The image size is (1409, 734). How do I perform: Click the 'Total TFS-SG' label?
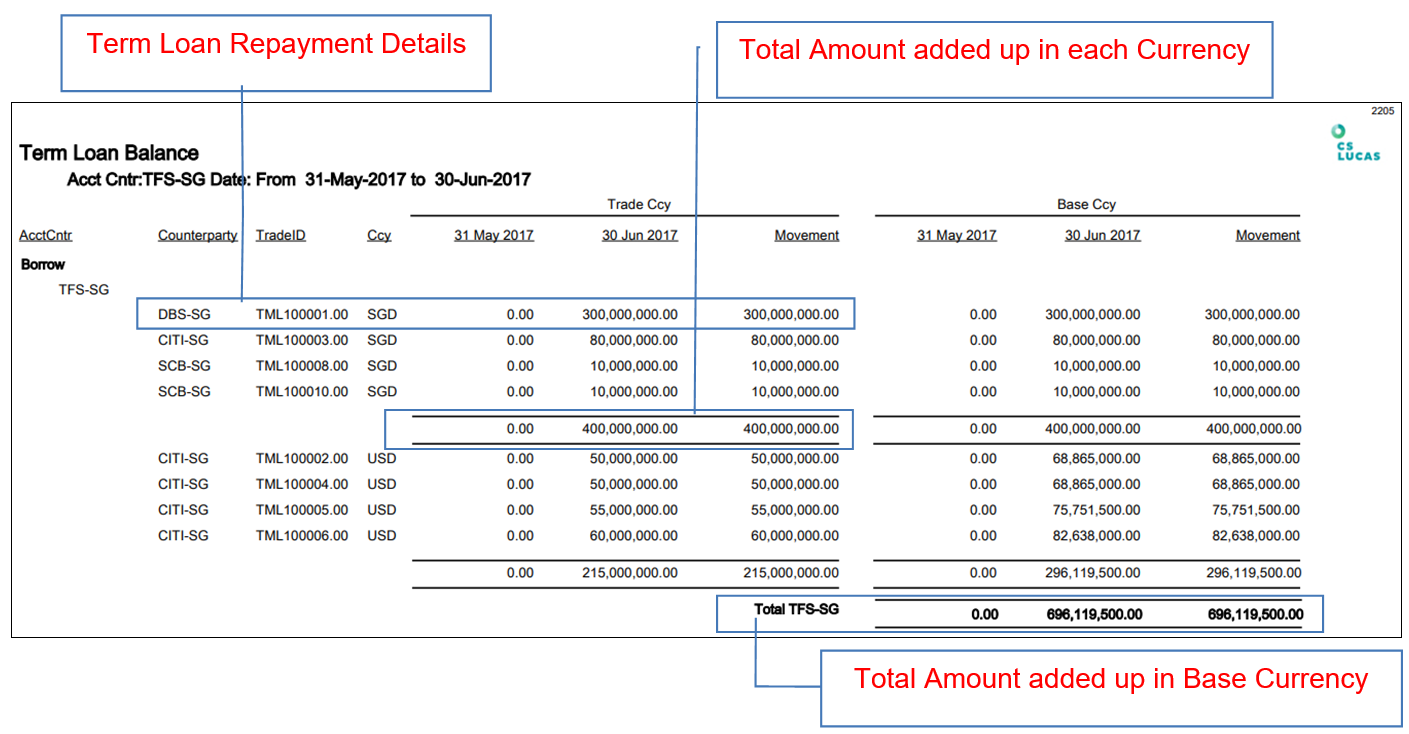pyautogui.click(x=797, y=609)
